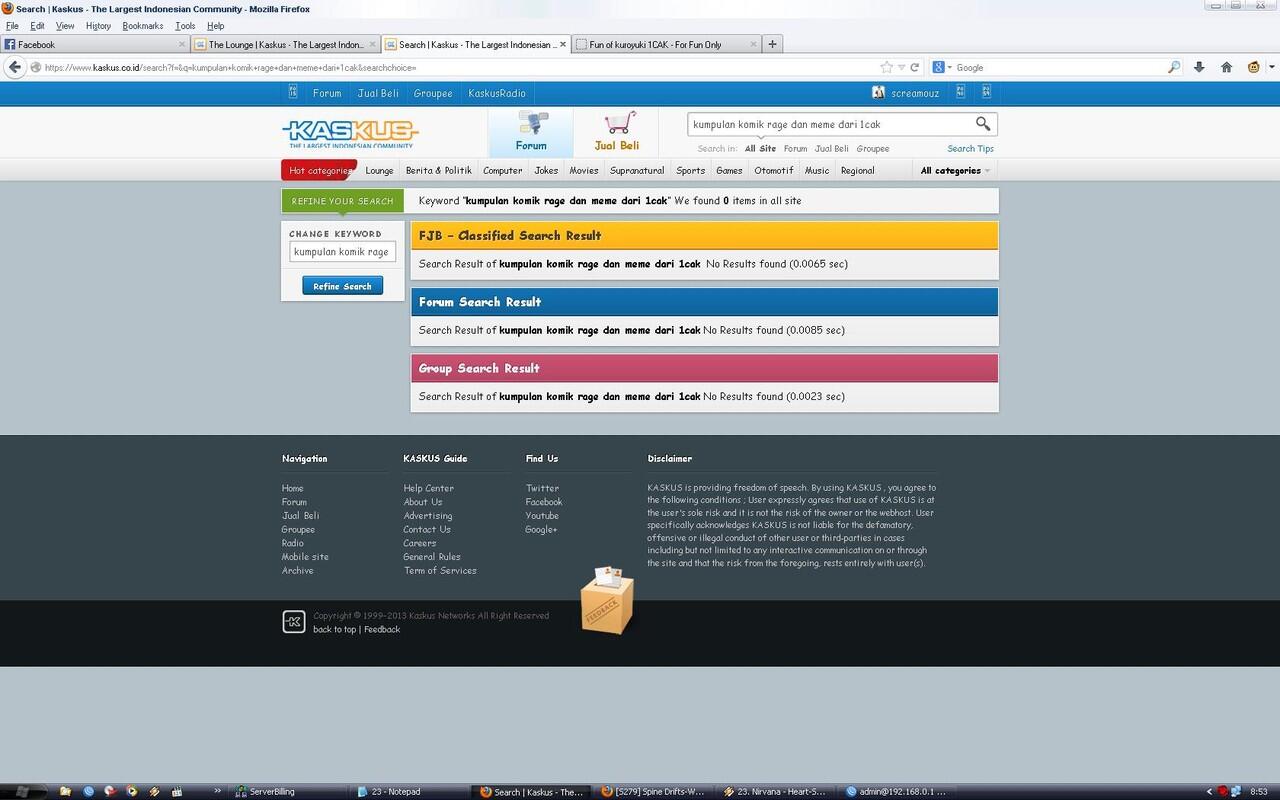Expand the All categories dropdown

click(955, 170)
